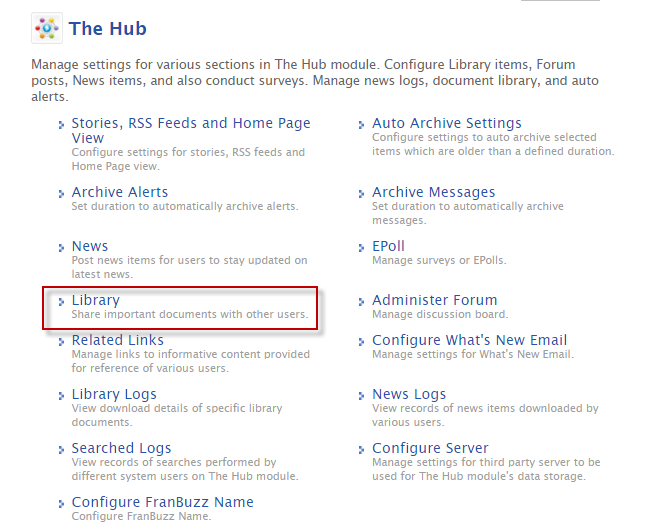Open the Administer Forum link
Viewport: 661px width, 527px height.
click(x=435, y=300)
